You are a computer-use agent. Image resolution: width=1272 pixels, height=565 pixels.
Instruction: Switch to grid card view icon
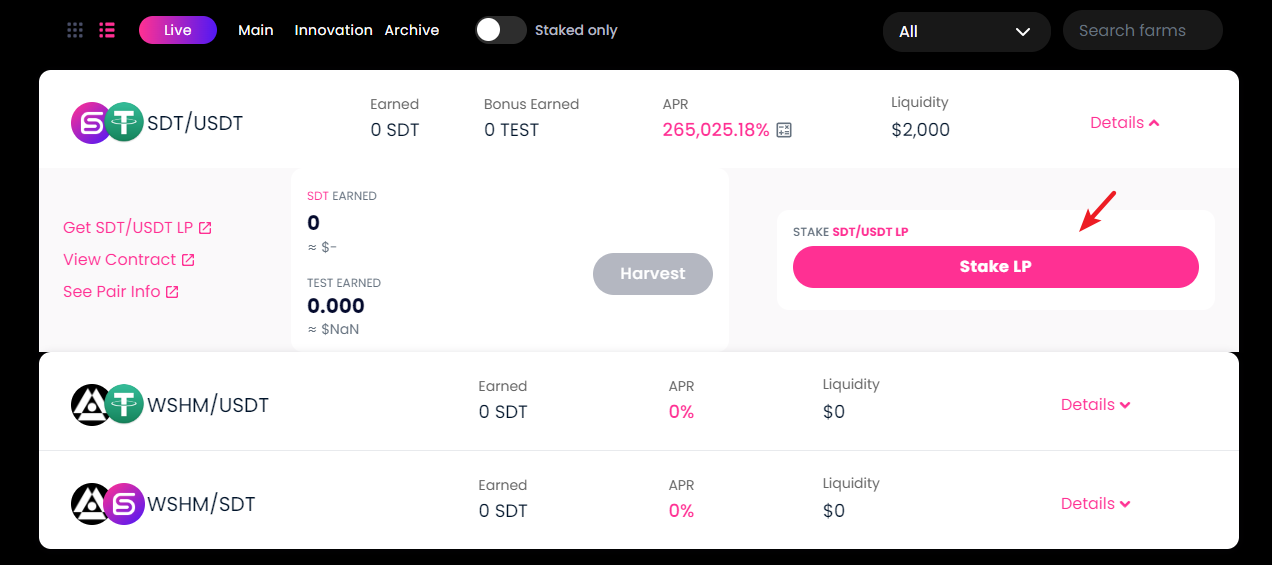[75, 30]
